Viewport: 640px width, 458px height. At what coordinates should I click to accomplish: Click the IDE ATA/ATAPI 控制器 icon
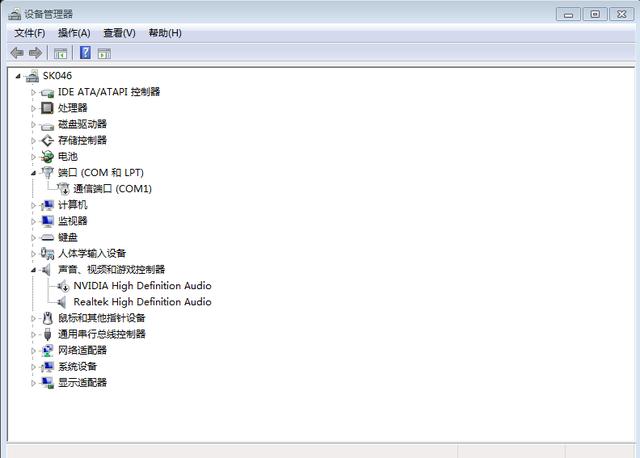[x=47, y=93]
